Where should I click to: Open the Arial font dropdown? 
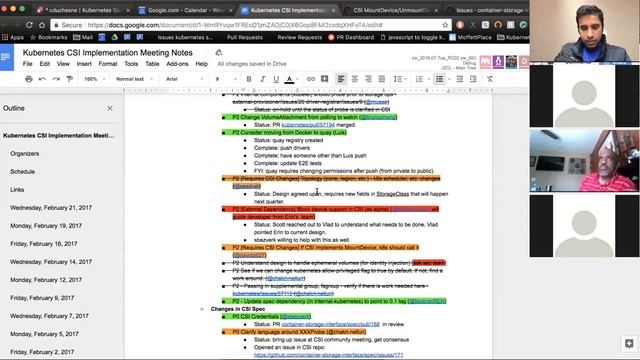[184, 79]
